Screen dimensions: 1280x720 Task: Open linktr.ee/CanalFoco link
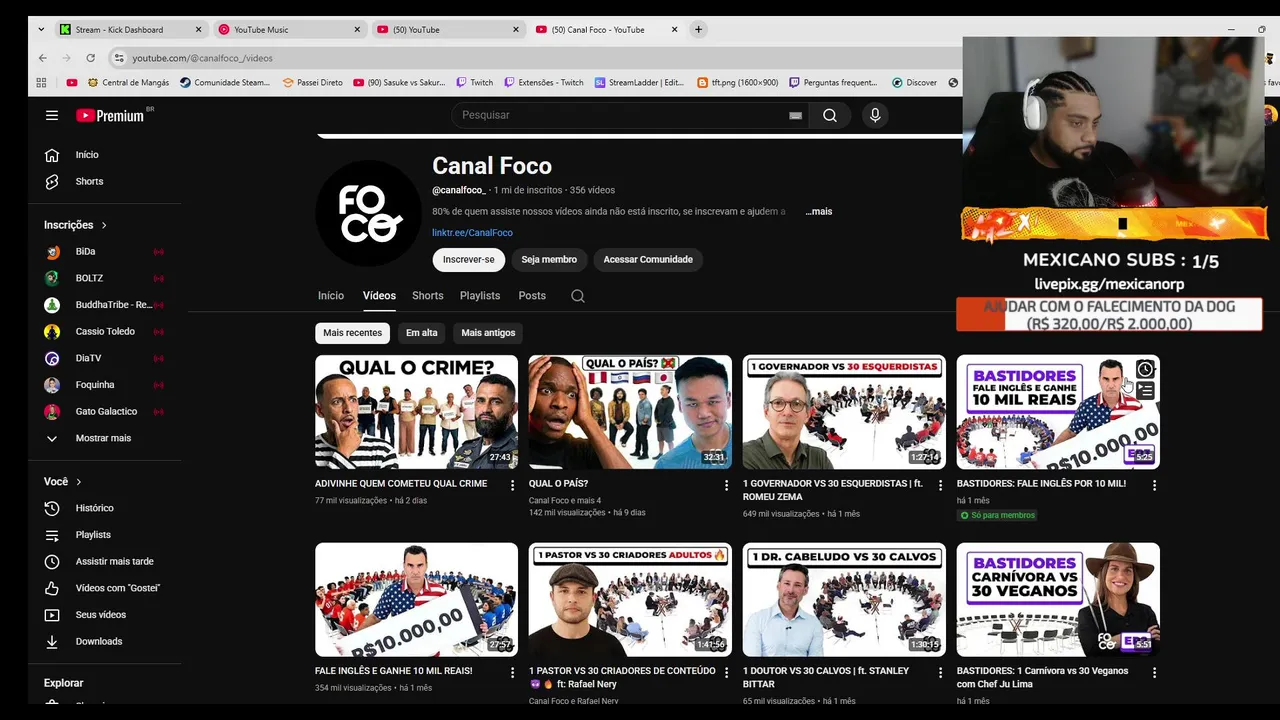coord(472,233)
